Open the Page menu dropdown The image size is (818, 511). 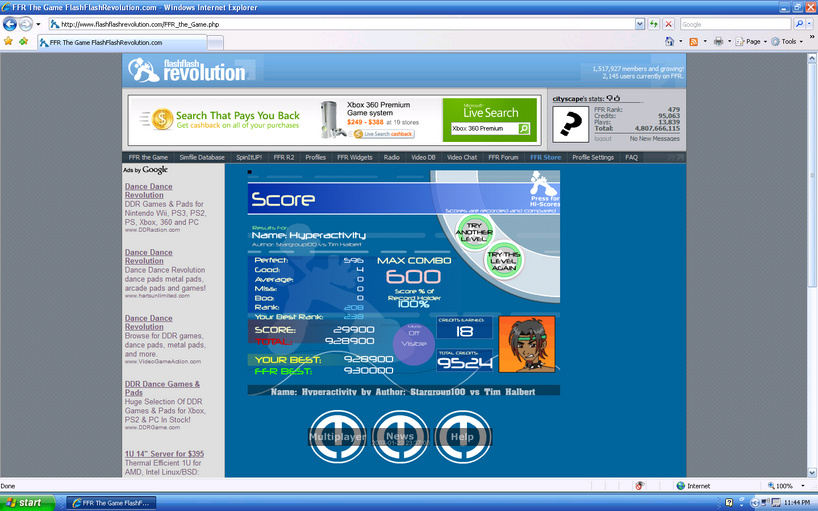[x=751, y=42]
